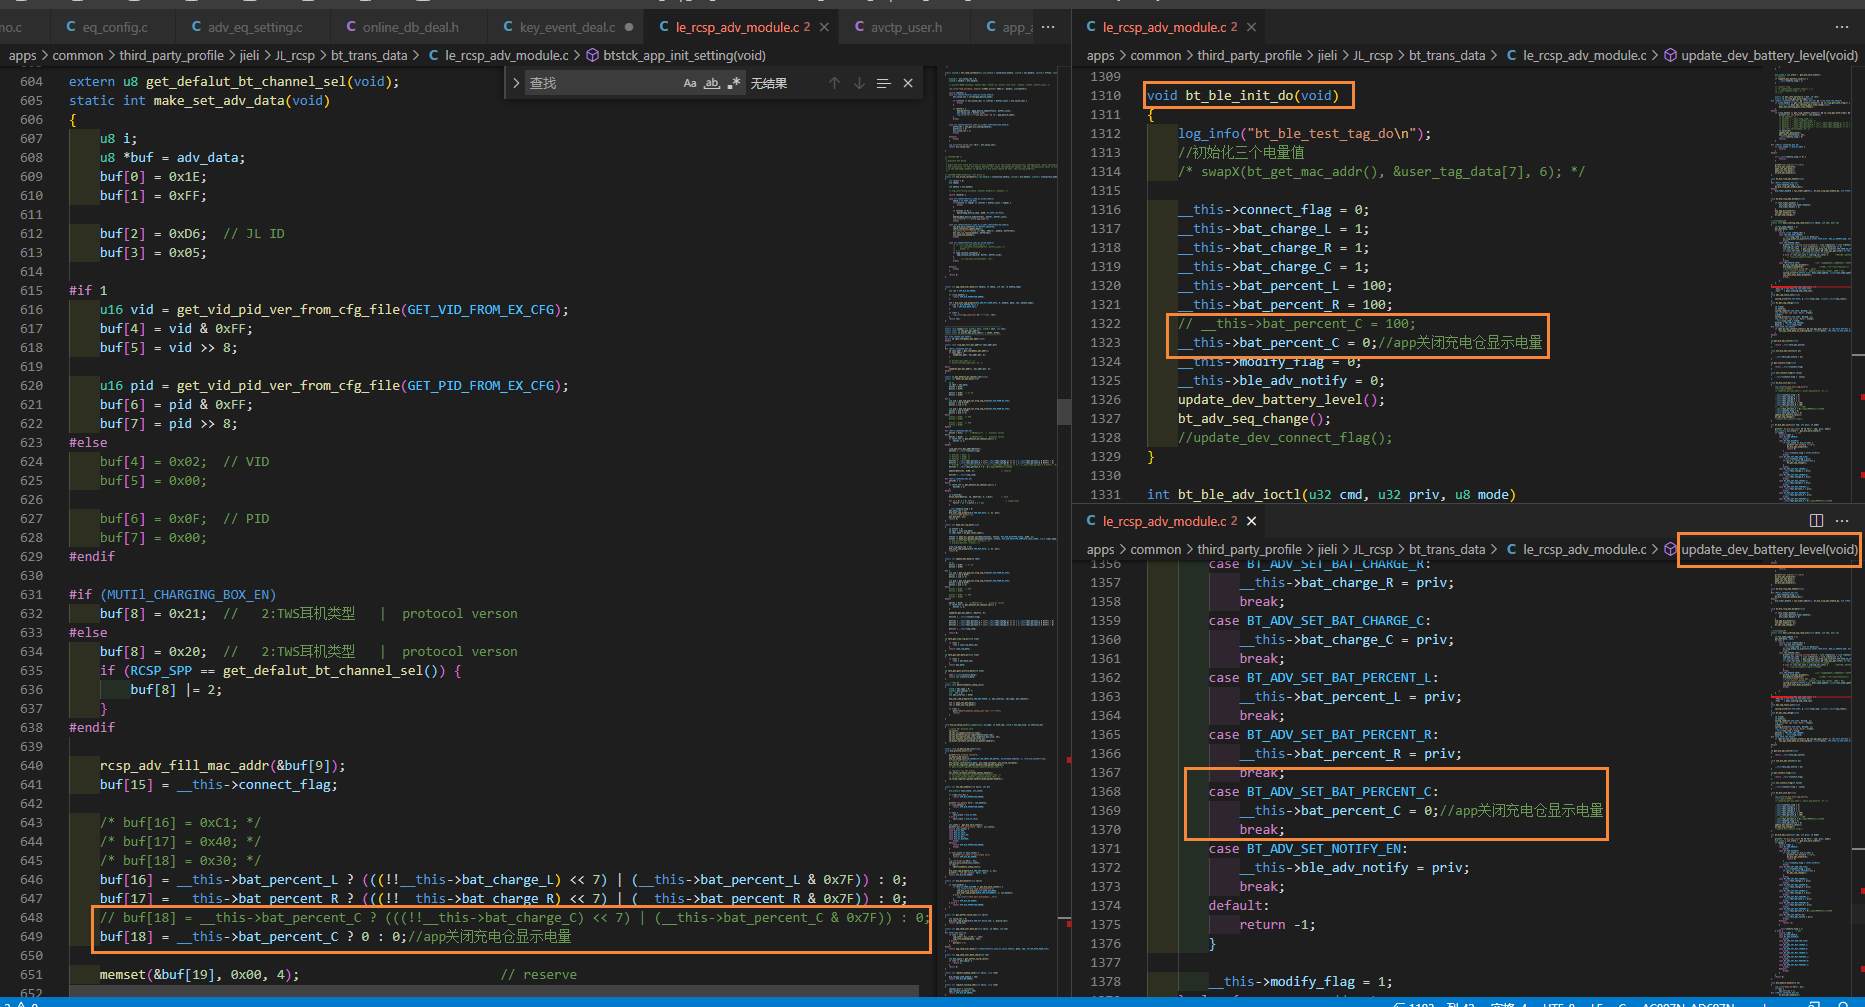
Task: Click minimap of top-right editor
Action: [1810, 285]
